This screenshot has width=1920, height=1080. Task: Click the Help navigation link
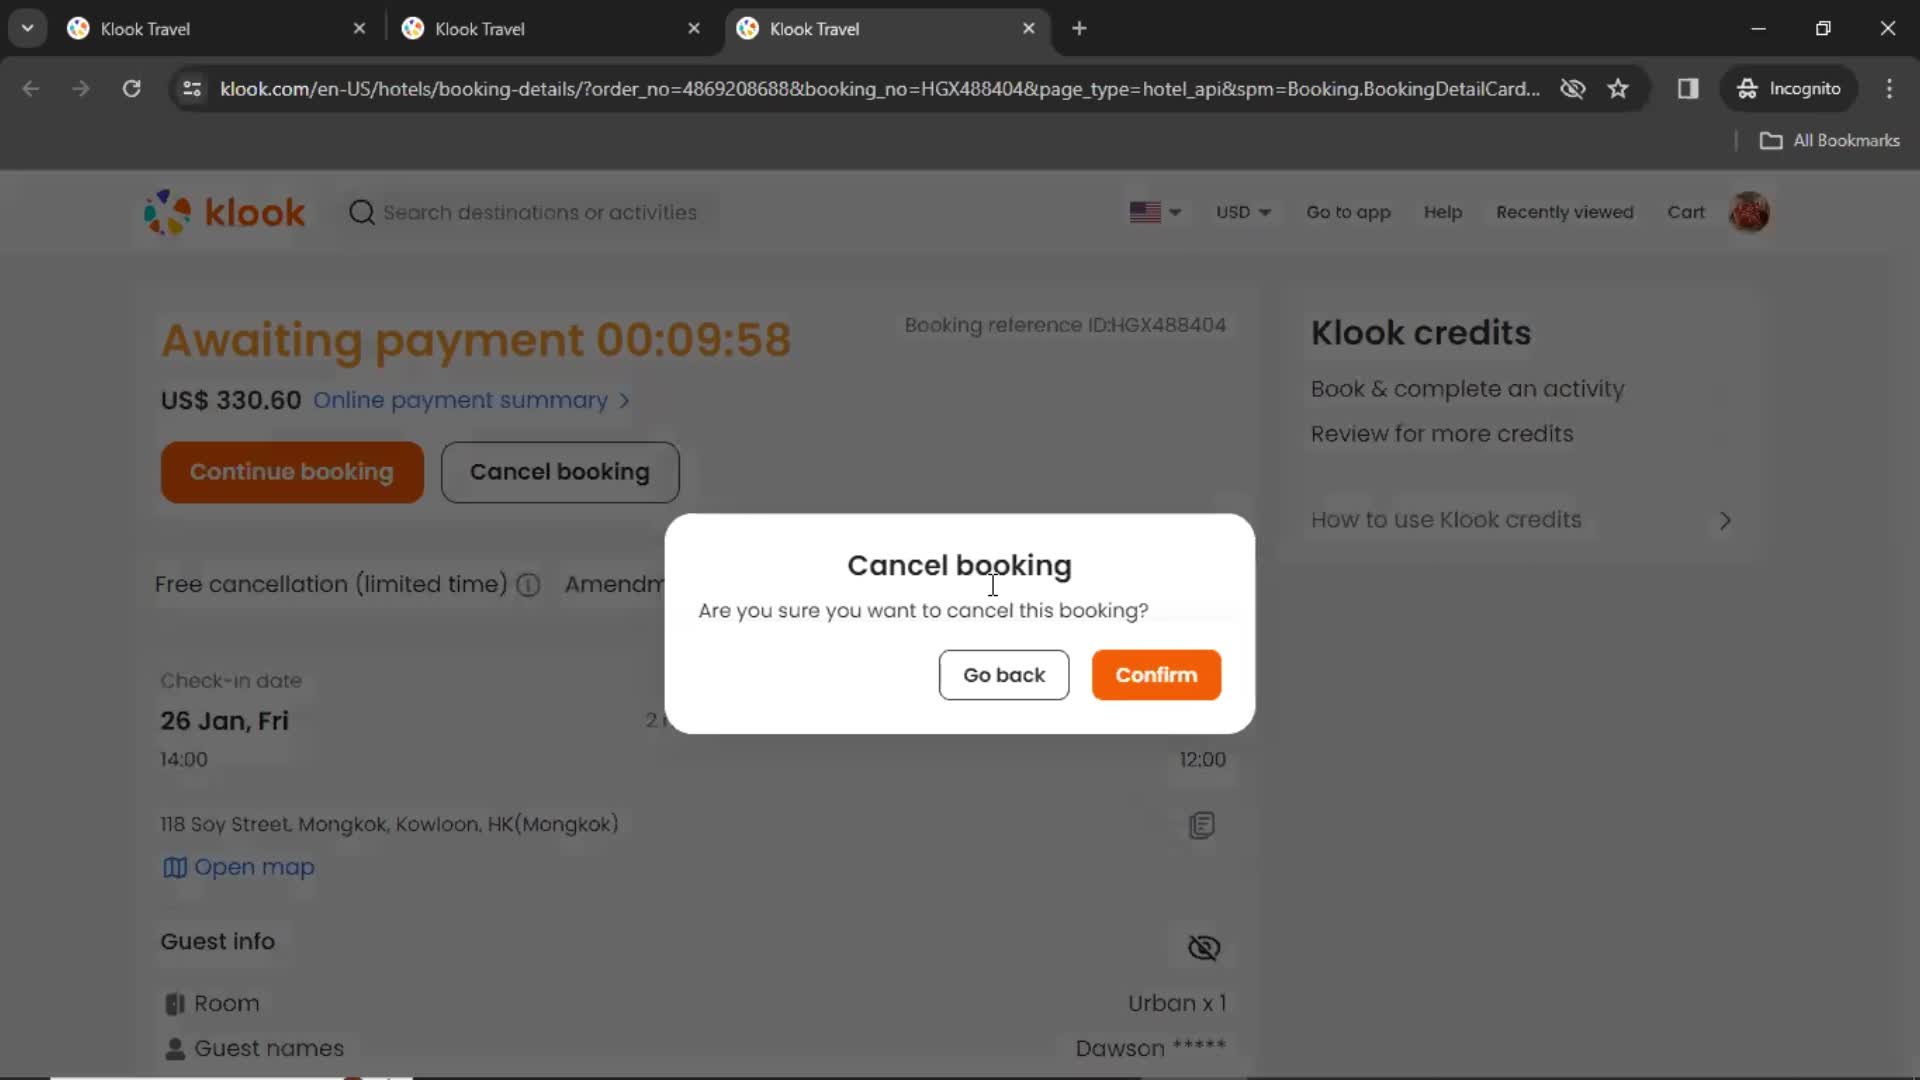click(x=1443, y=211)
